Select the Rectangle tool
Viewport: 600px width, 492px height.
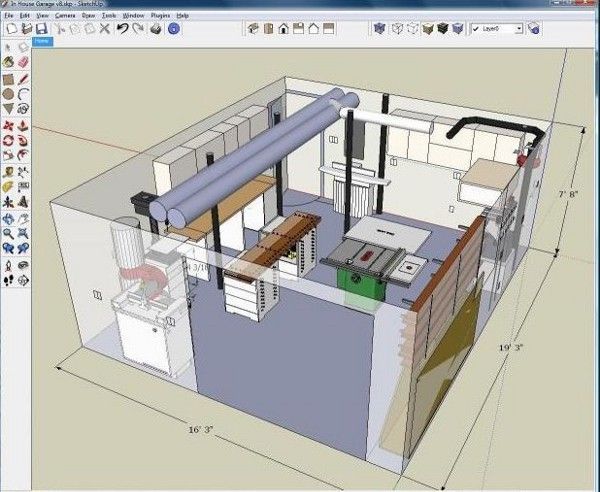(x=8, y=80)
